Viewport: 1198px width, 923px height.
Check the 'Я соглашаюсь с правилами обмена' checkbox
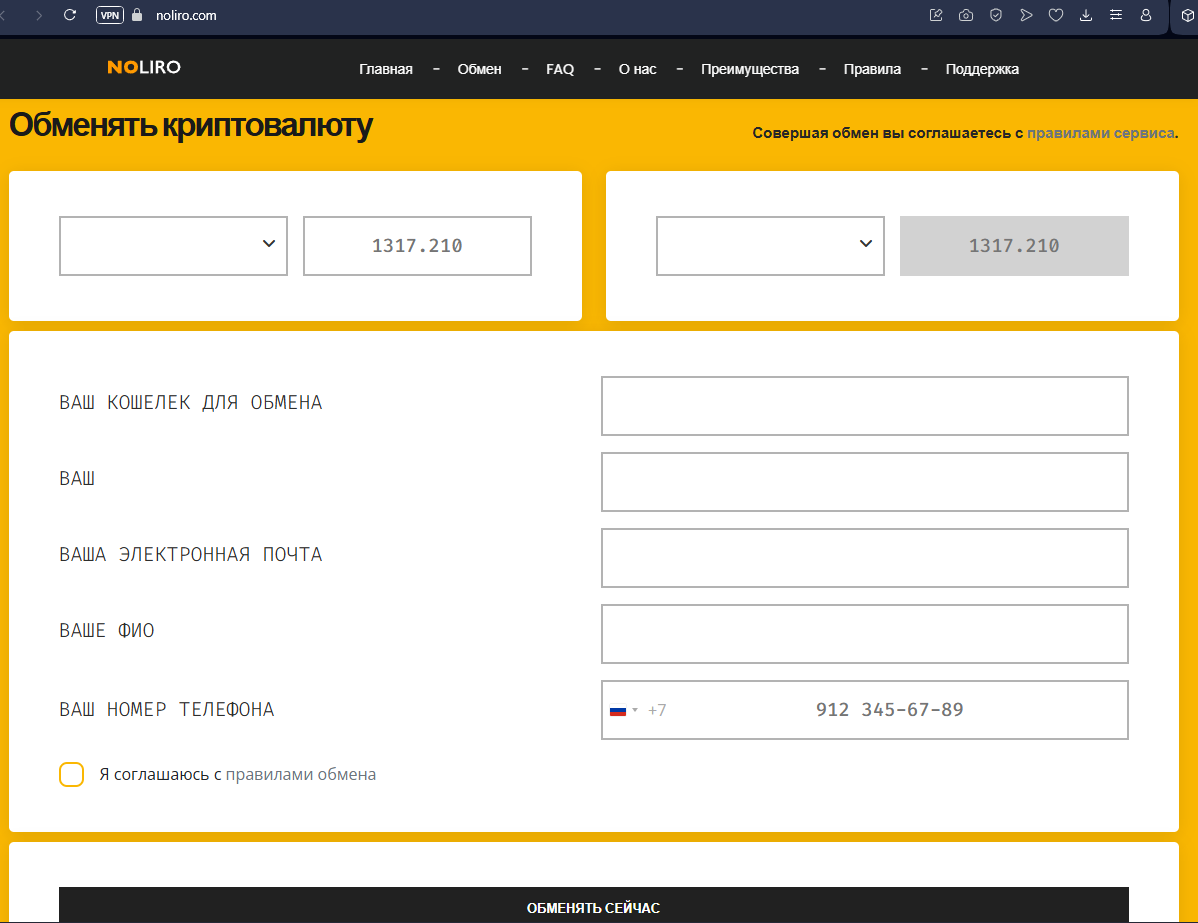[71, 774]
